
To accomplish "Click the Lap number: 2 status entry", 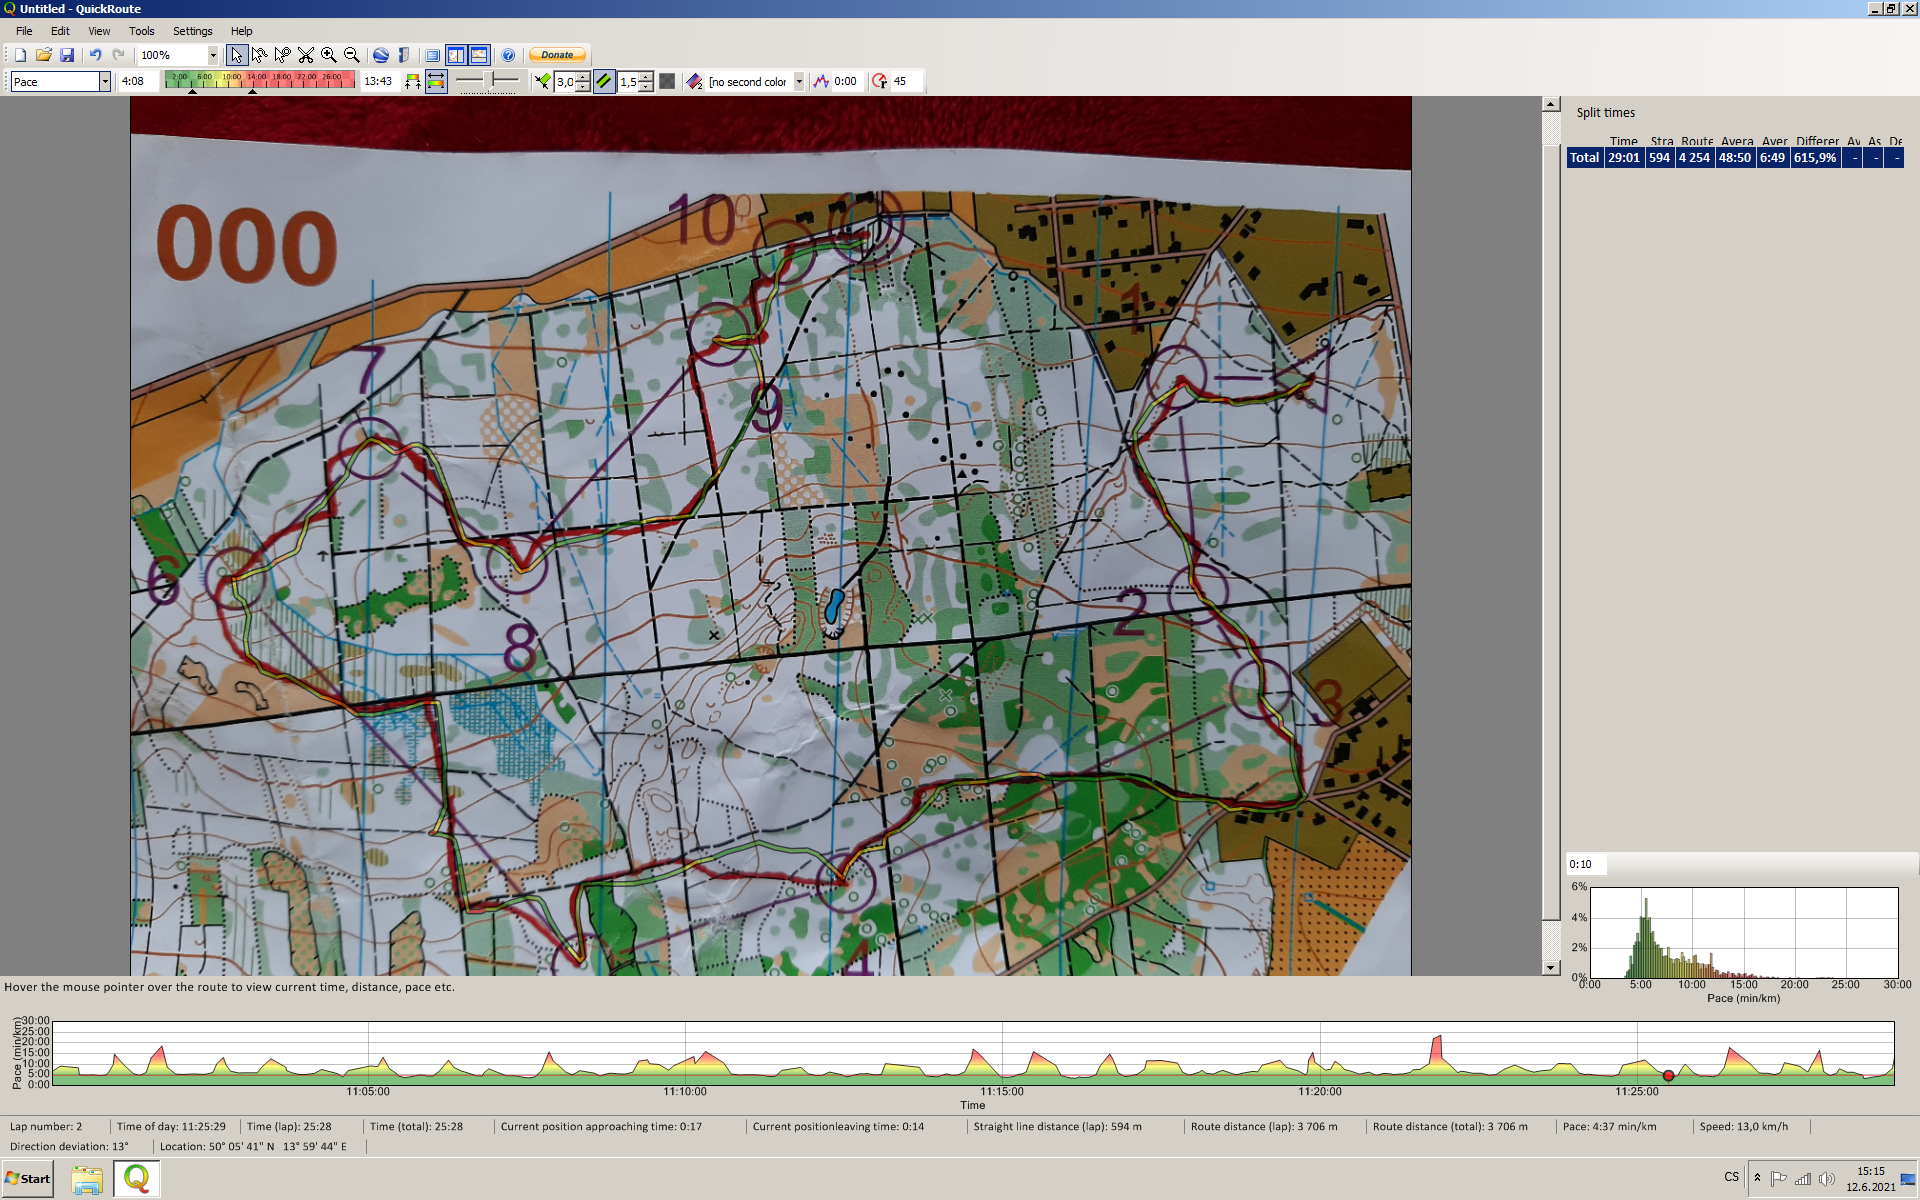I will click(46, 1126).
